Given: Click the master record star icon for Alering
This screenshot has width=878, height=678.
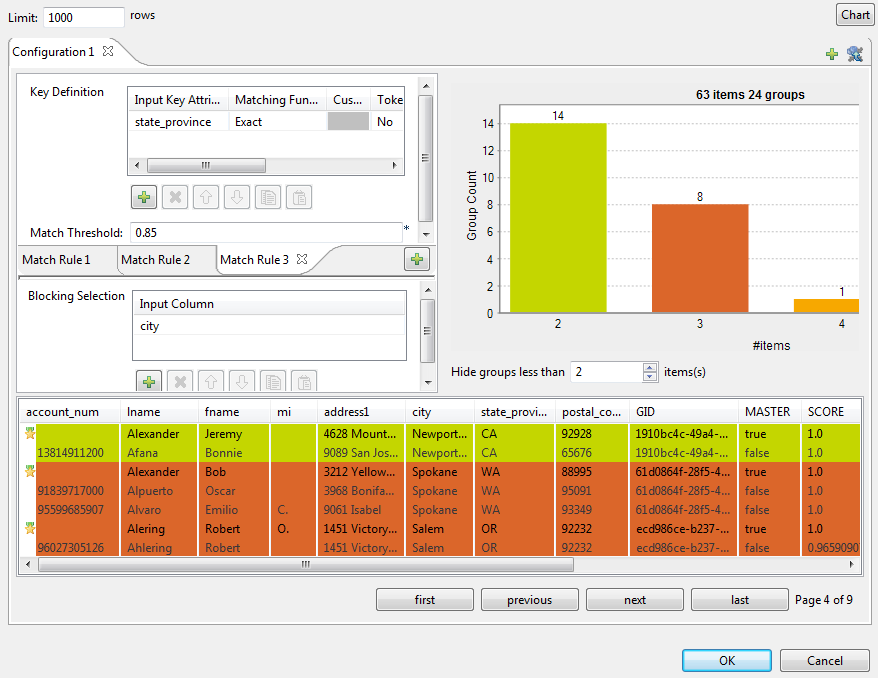Looking at the screenshot, I should point(30,528).
